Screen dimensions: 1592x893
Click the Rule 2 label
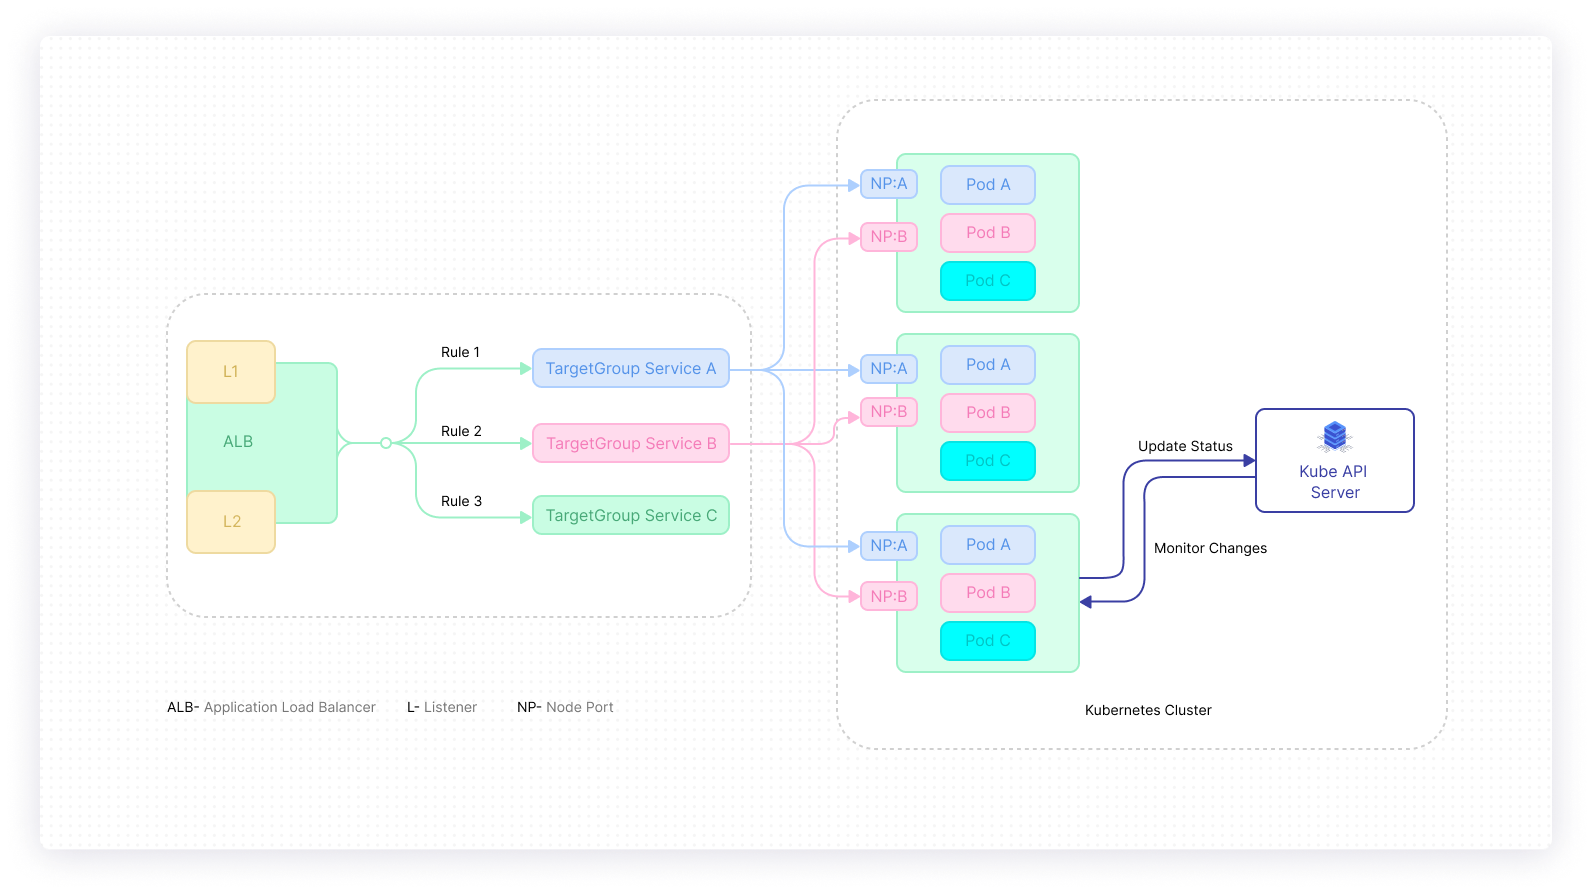click(461, 431)
